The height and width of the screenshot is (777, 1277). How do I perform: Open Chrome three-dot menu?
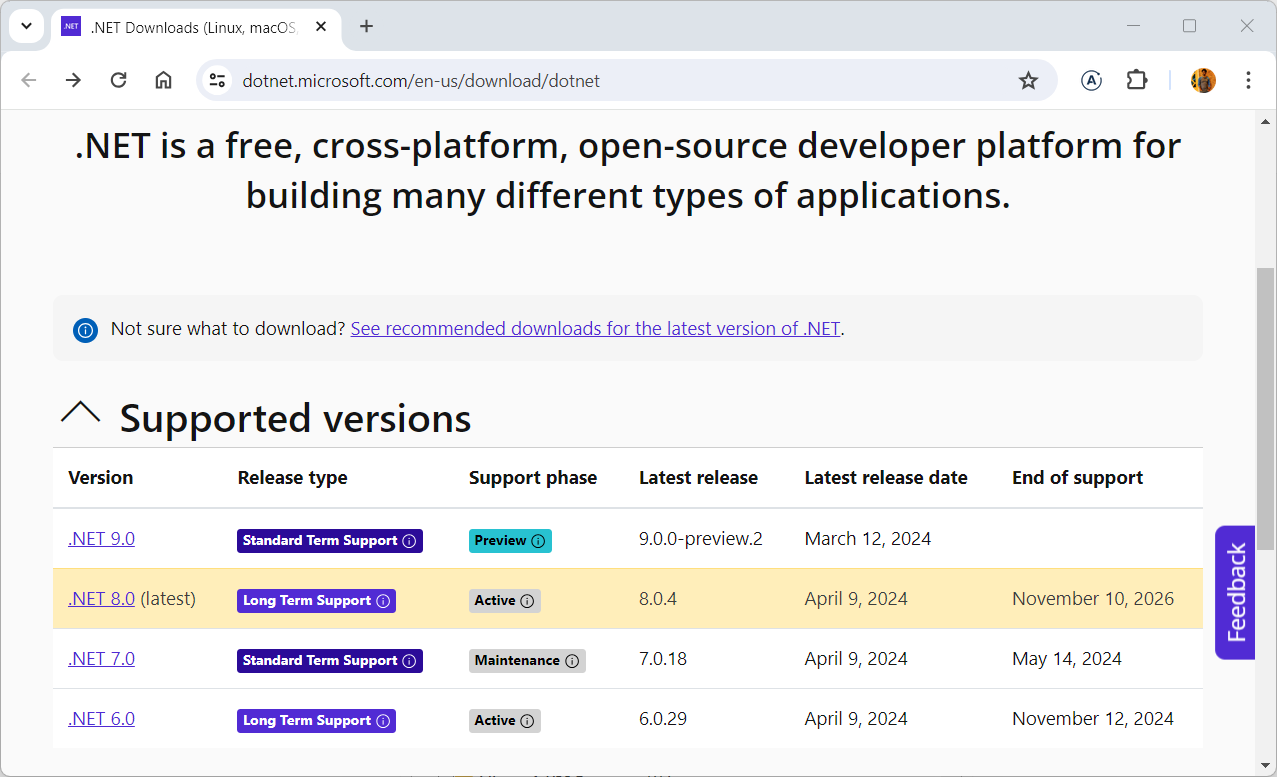point(1248,80)
